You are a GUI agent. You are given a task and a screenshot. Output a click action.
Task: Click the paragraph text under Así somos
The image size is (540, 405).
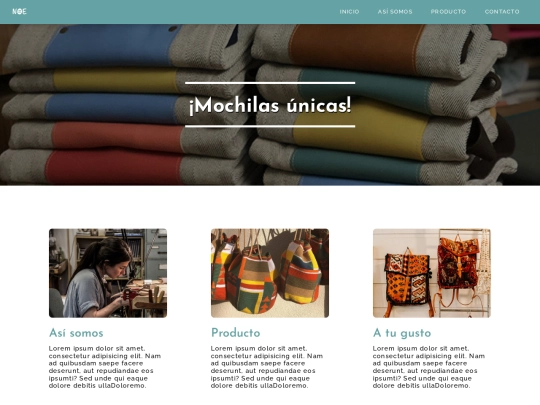[105, 367]
